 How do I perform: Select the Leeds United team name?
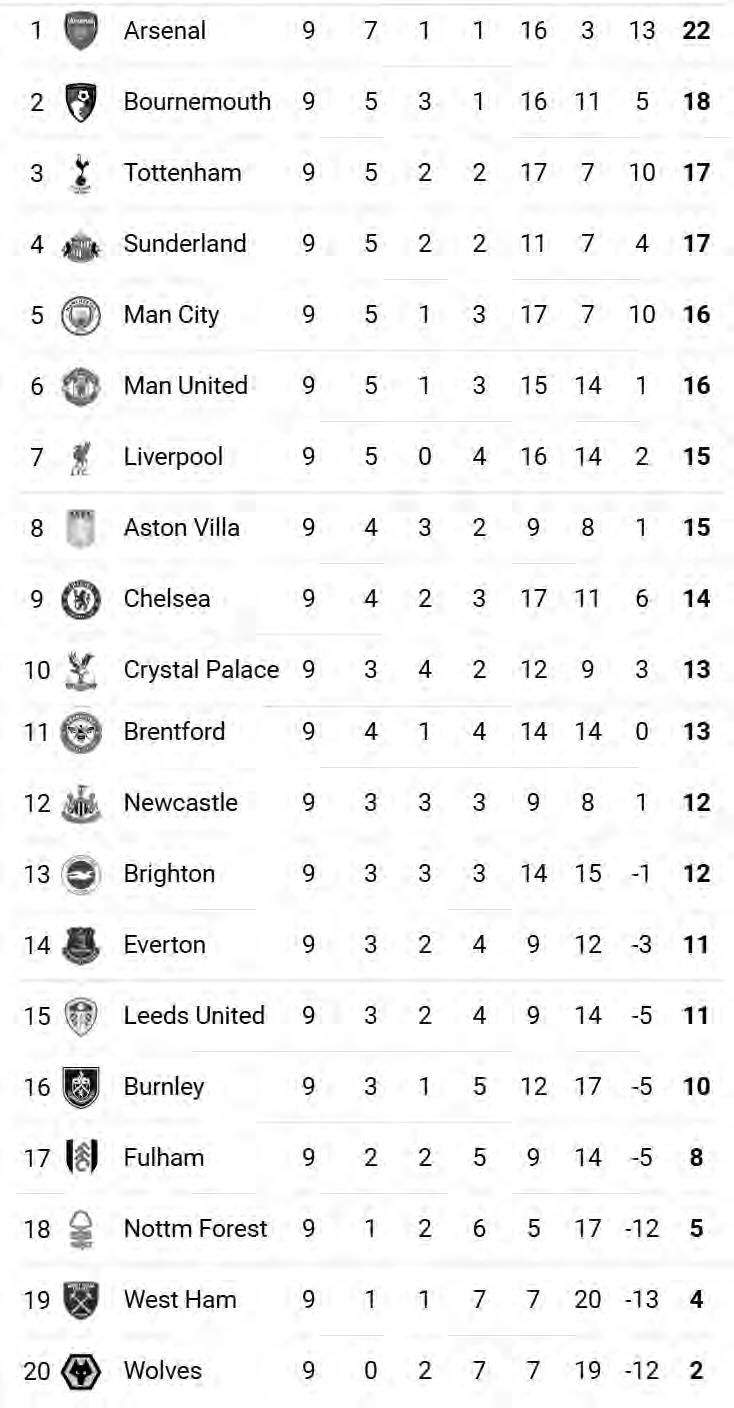pos(194,1015)
